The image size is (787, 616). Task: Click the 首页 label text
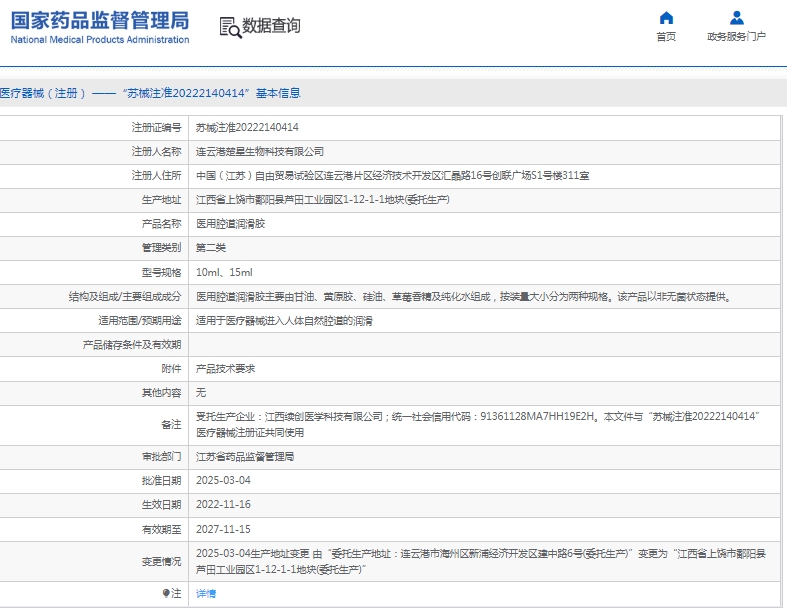click(666, 37)
